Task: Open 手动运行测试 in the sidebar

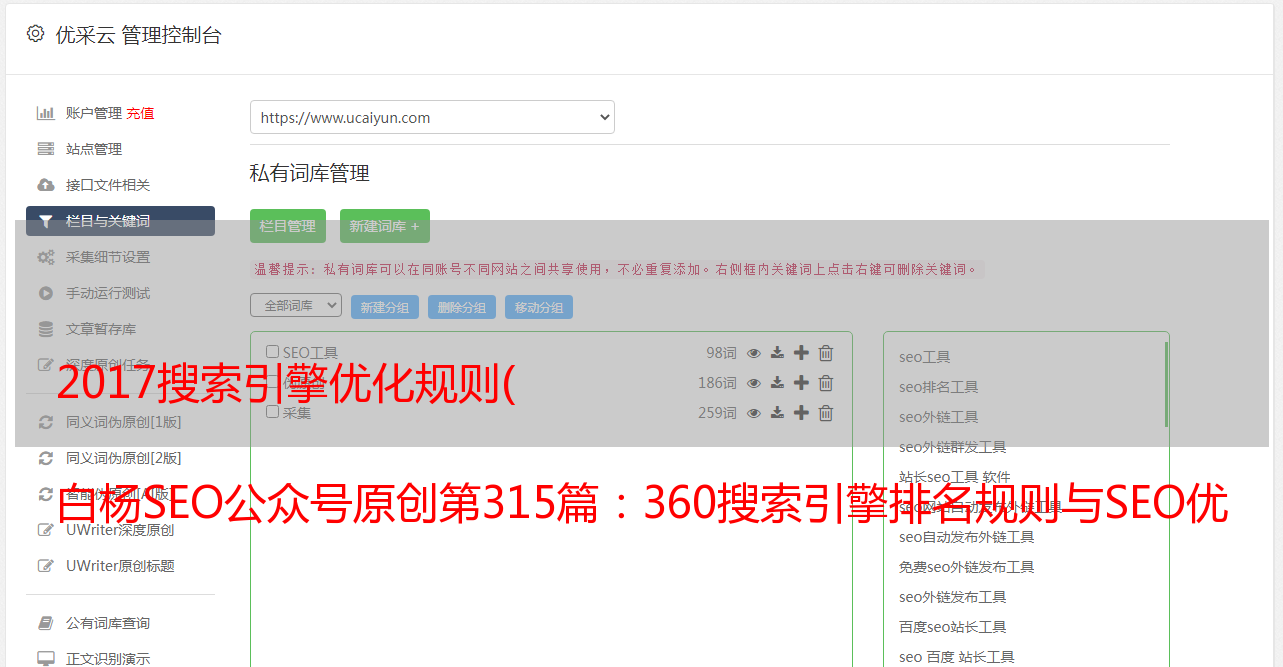Action: (x=108, y=293)
